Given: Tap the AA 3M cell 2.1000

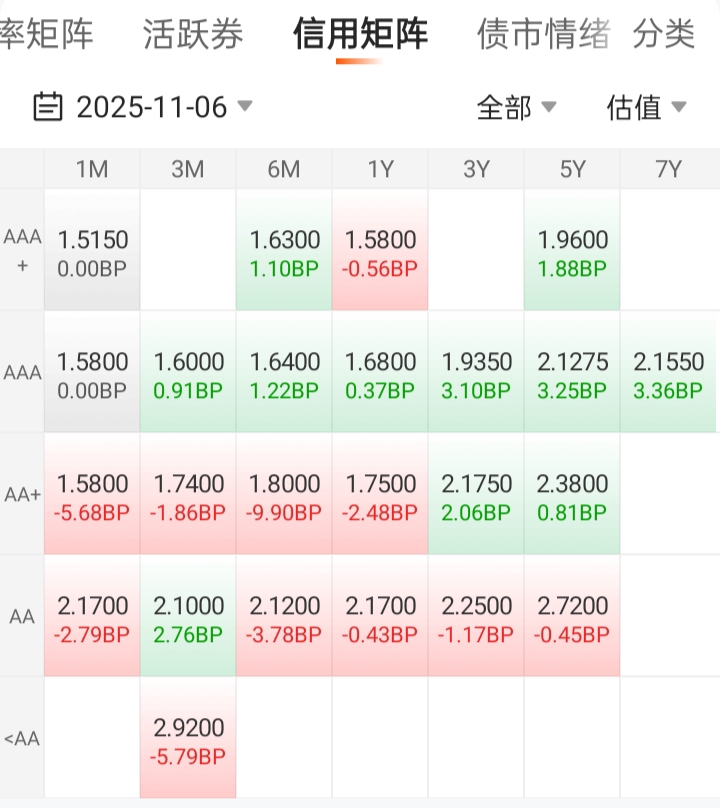Looking at the screenshot, I should point(188,617).
